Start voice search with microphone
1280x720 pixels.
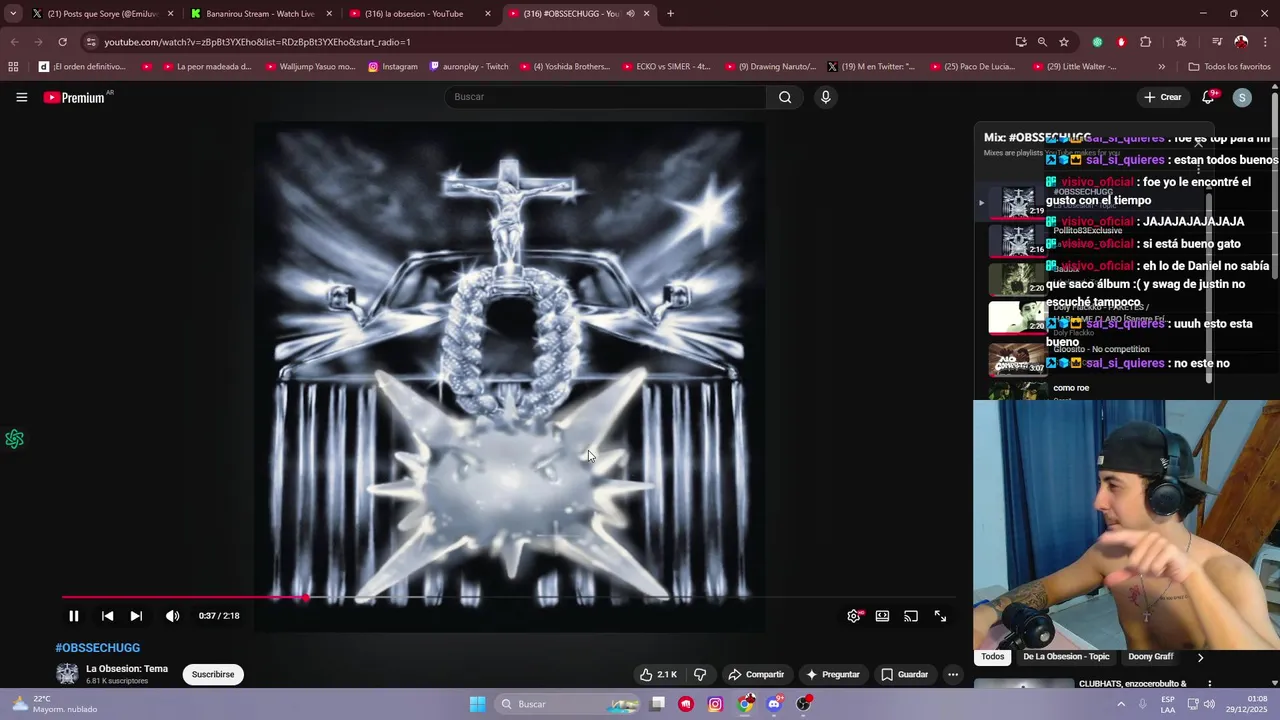tap(825, 97)
